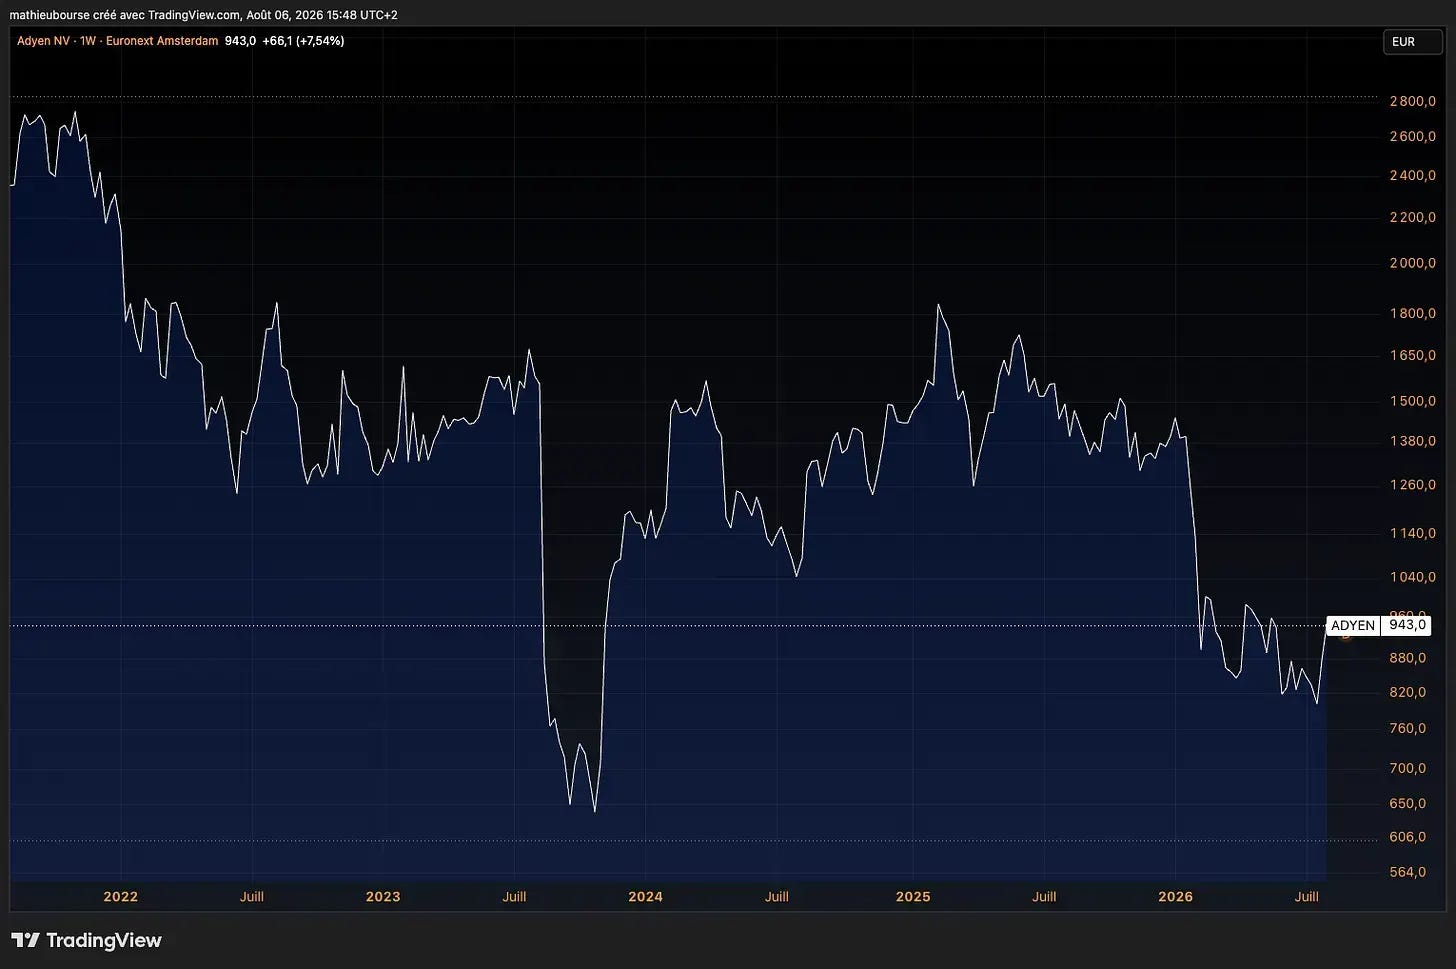Click the 650,0 price scale label
The height and width of the screenshot is (969, 1456).
(x=1408, y=803)
